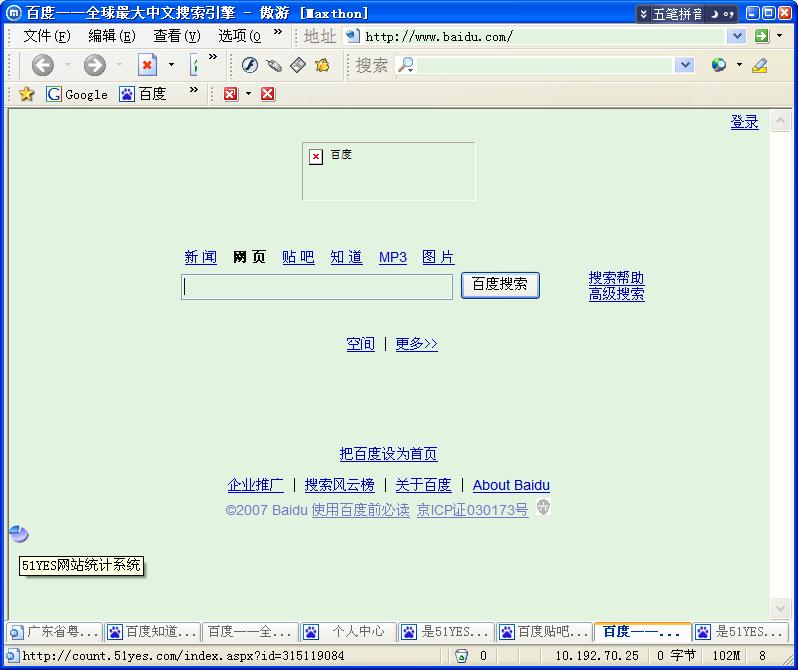Switch to the 广东省粤... tab
Viewport: 798px width, 670px height.
click(54, 632)
